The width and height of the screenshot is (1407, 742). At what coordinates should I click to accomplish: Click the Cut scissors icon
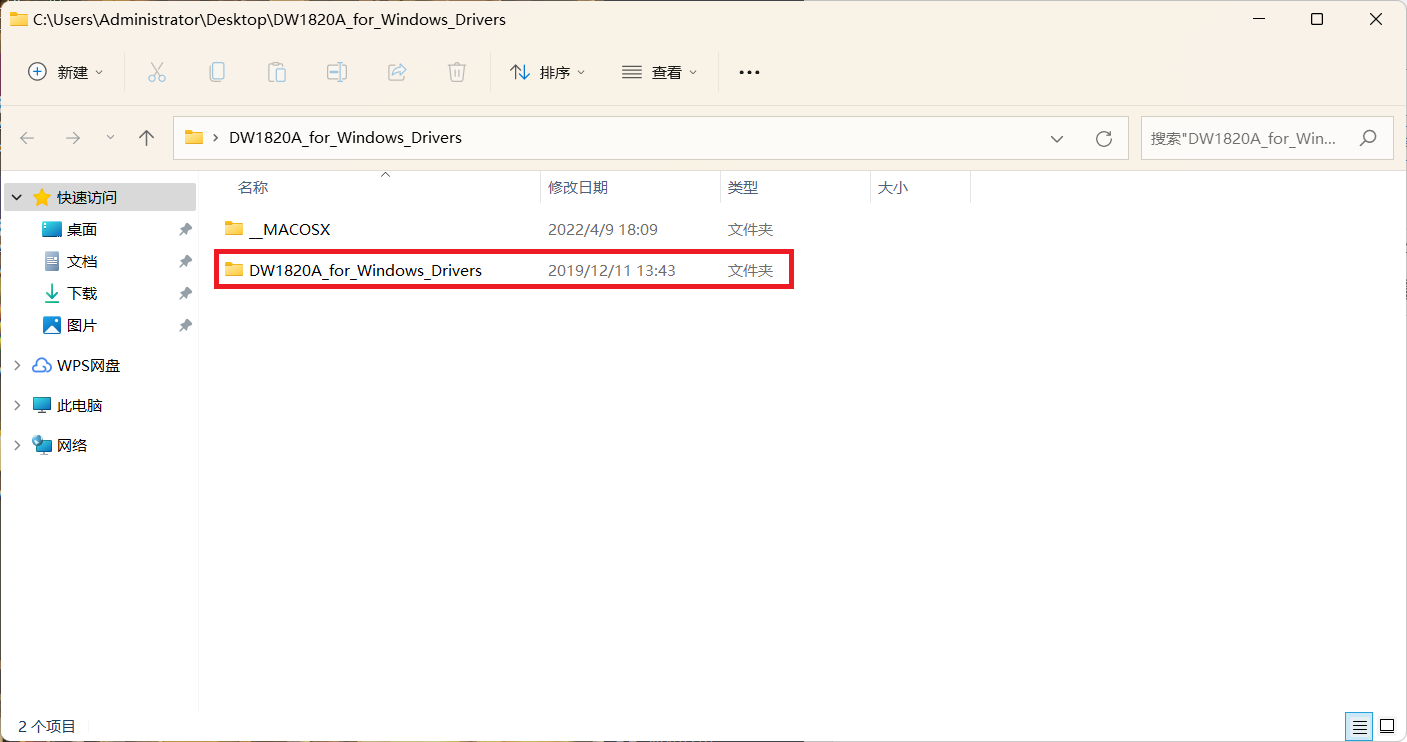click(x=157, y=72)
